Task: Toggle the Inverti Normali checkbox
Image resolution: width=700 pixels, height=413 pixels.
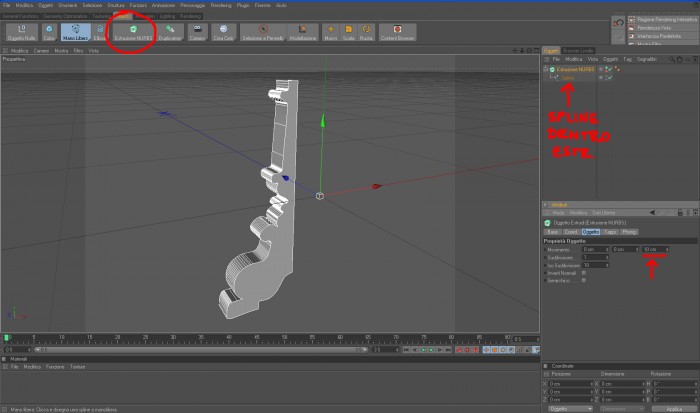Action: point(583,273)
